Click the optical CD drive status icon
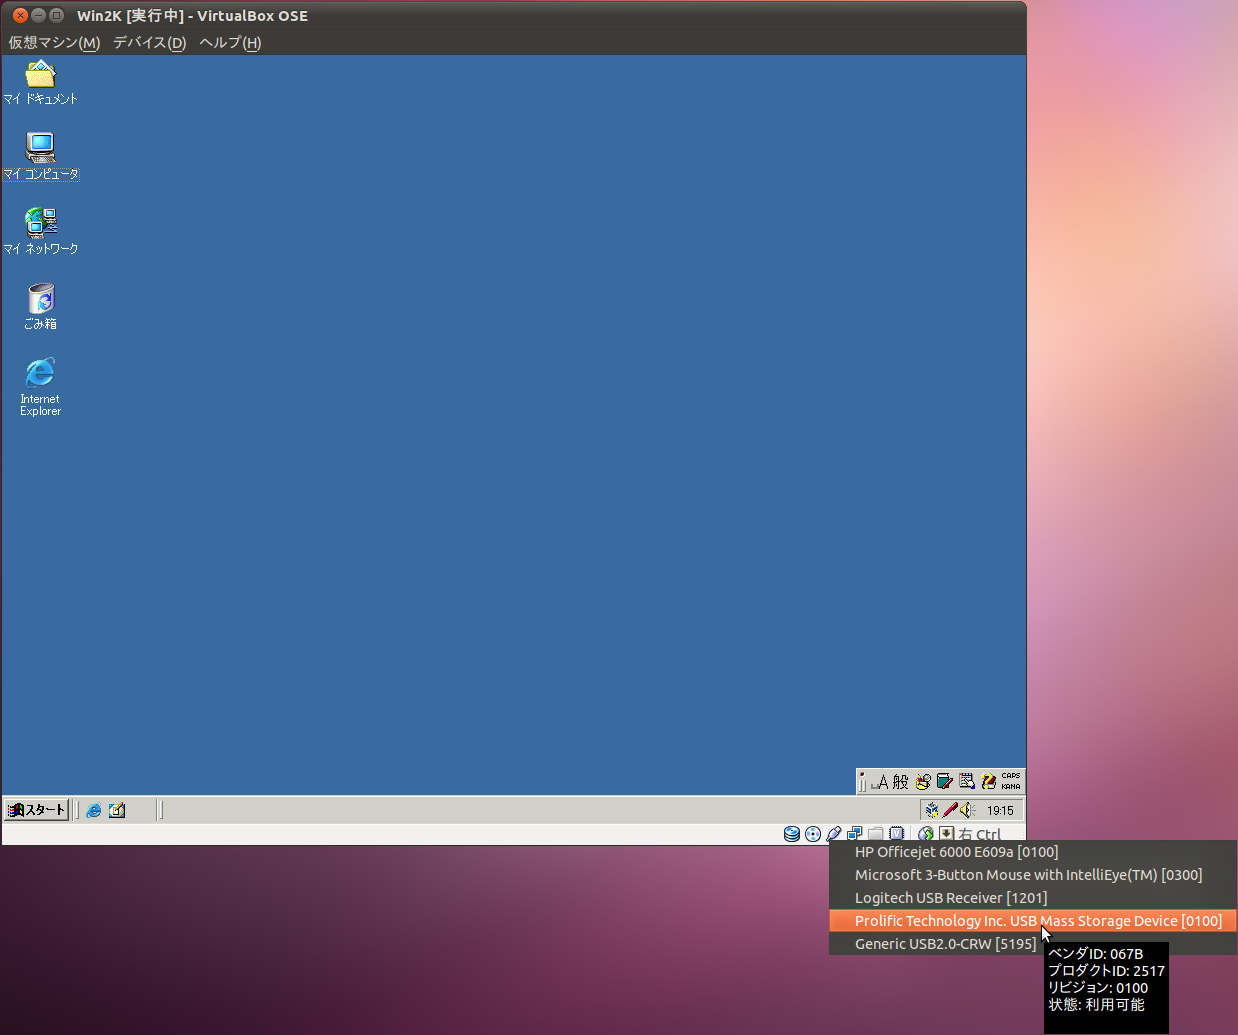Viewport: 1238px width, 1035px height. coord(813,834)
